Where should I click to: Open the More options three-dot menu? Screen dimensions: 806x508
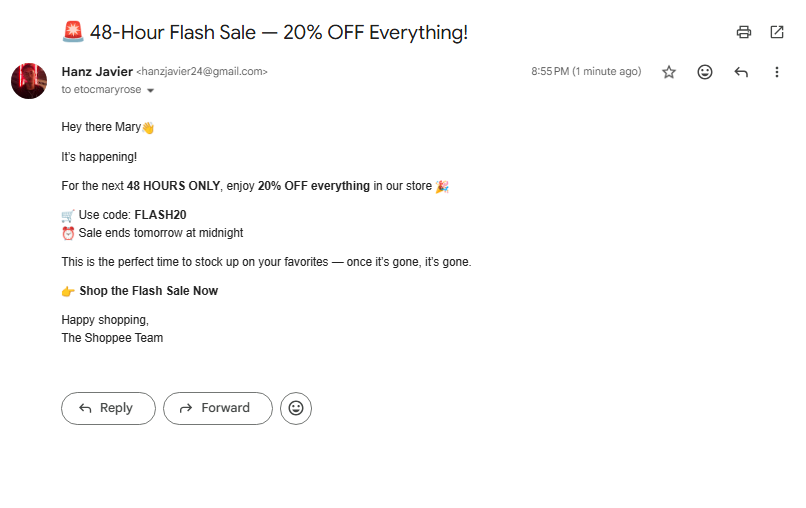(x=777, y=72)
